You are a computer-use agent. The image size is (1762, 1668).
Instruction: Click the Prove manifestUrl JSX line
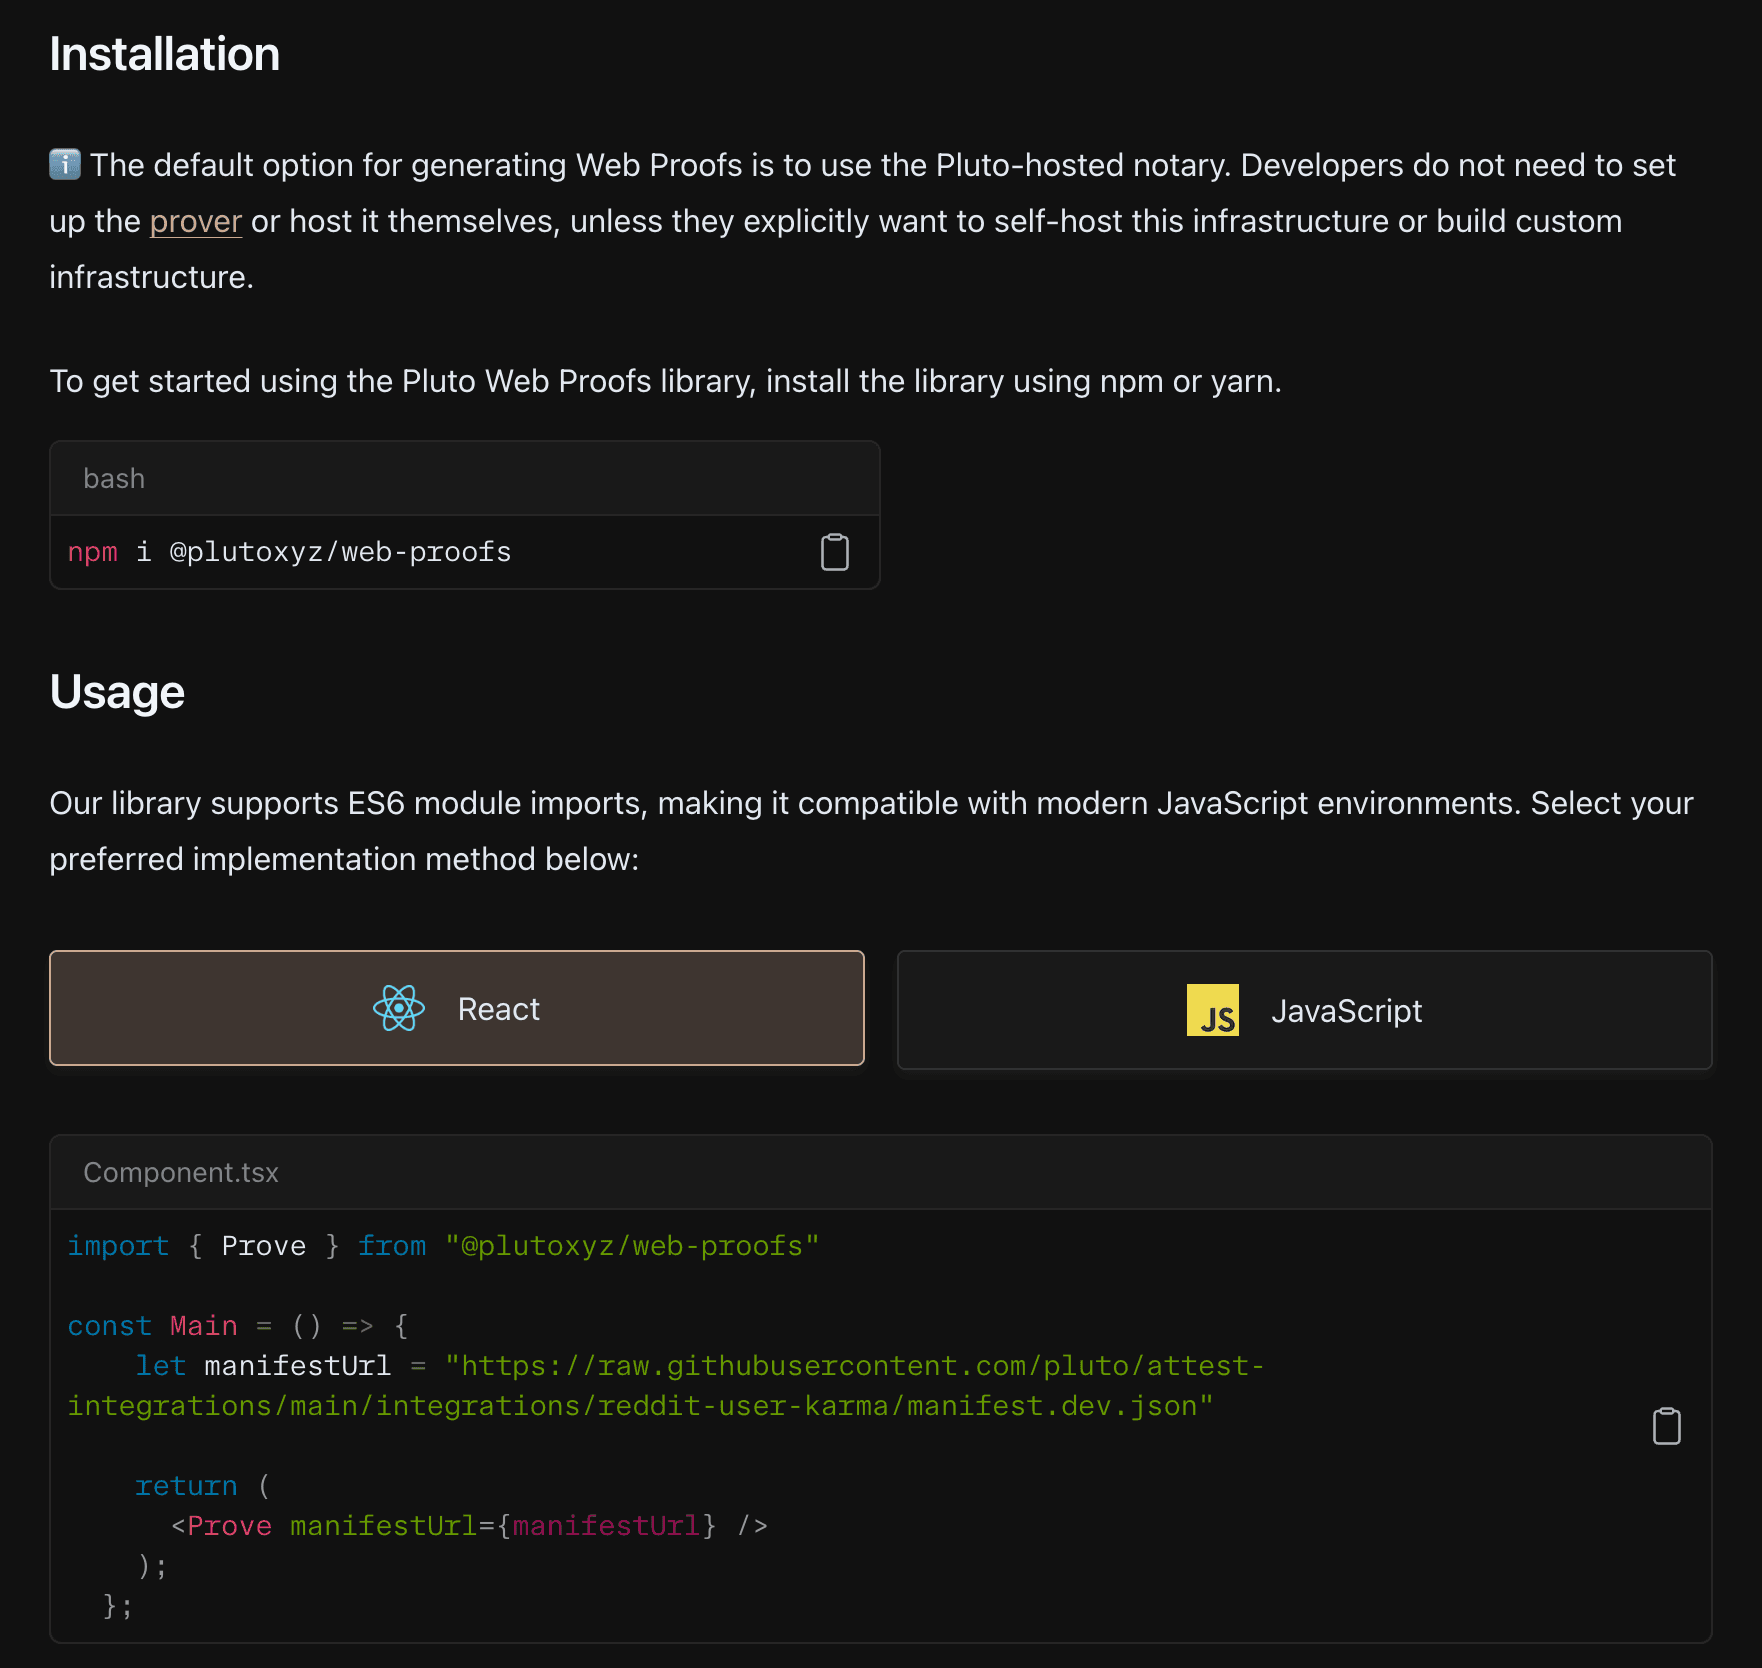(x=468, y=1526)
